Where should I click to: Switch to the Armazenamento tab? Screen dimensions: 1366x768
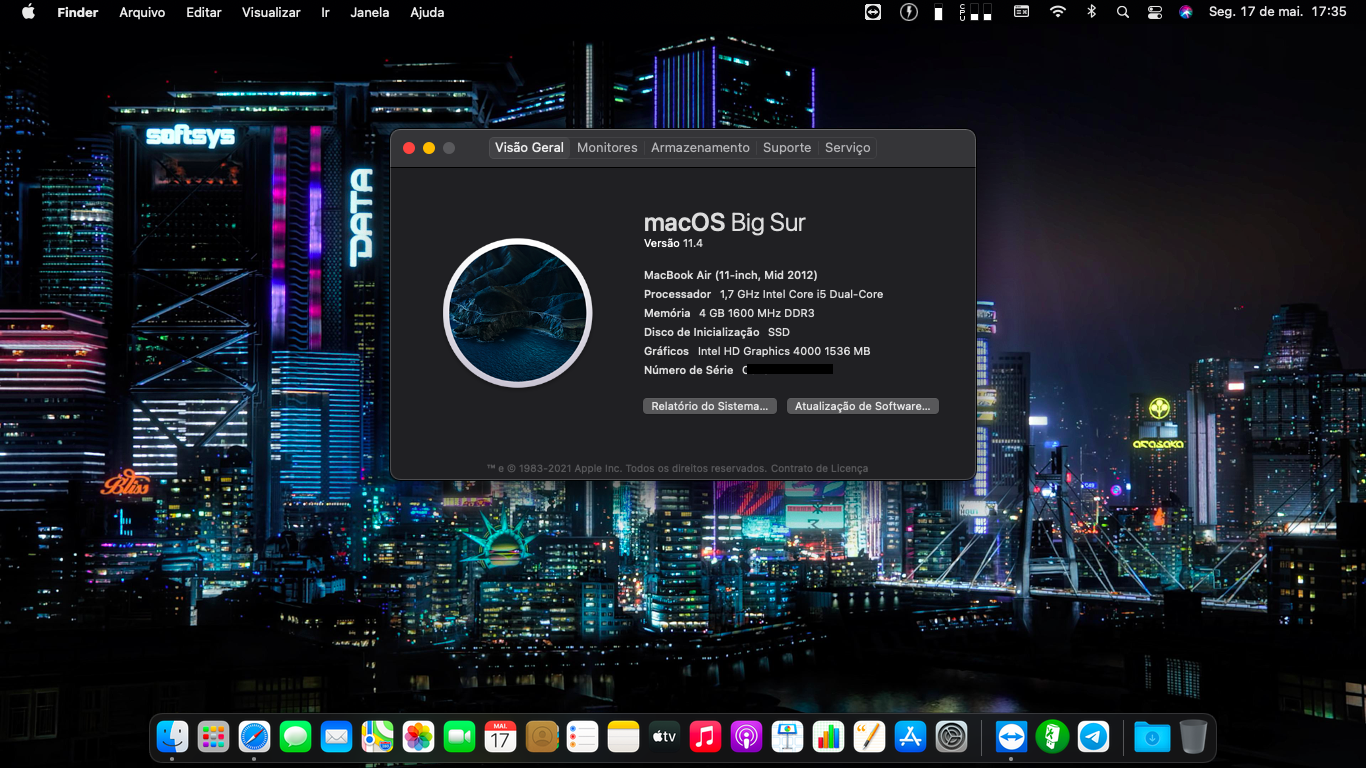(700, 147)
